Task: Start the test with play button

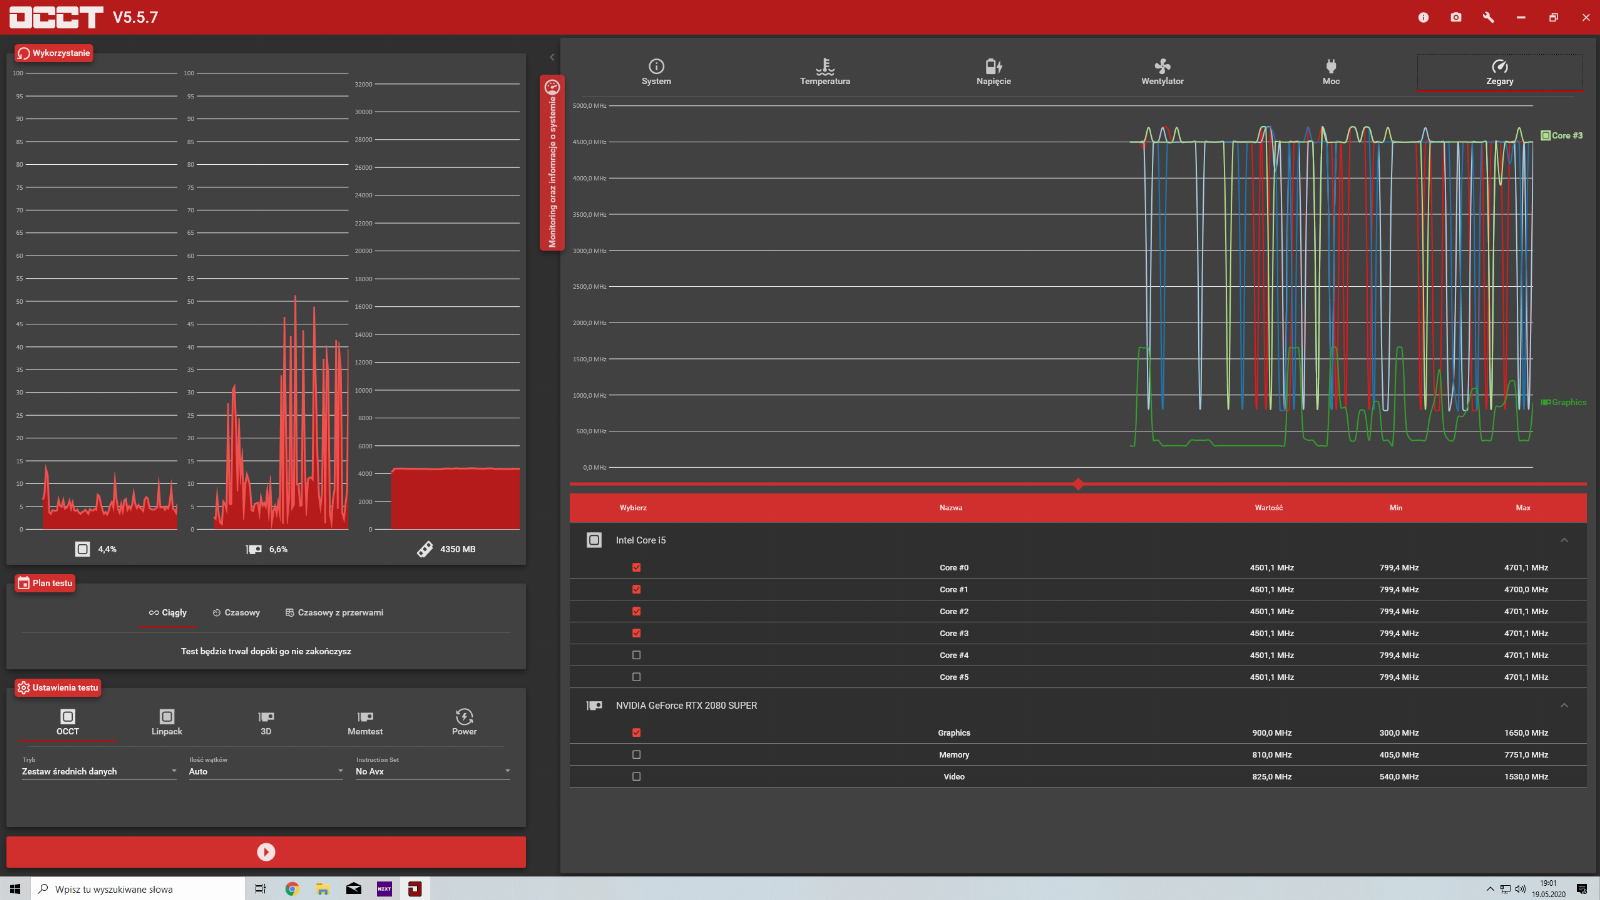Action: 266,852
